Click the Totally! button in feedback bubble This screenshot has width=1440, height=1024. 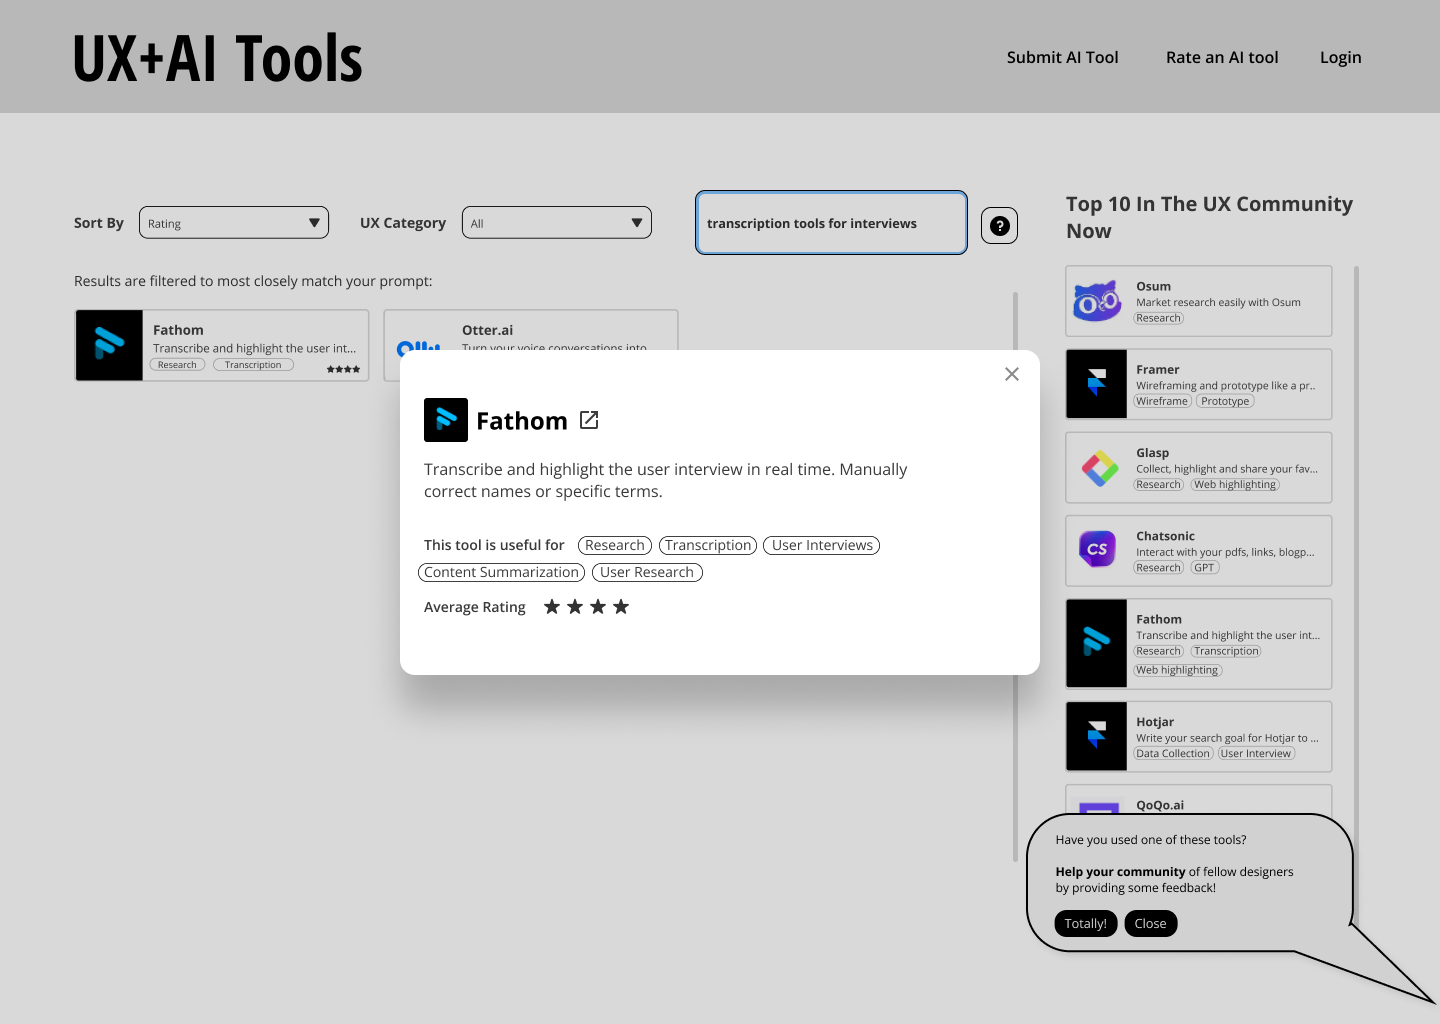(x=1085, y=923)
